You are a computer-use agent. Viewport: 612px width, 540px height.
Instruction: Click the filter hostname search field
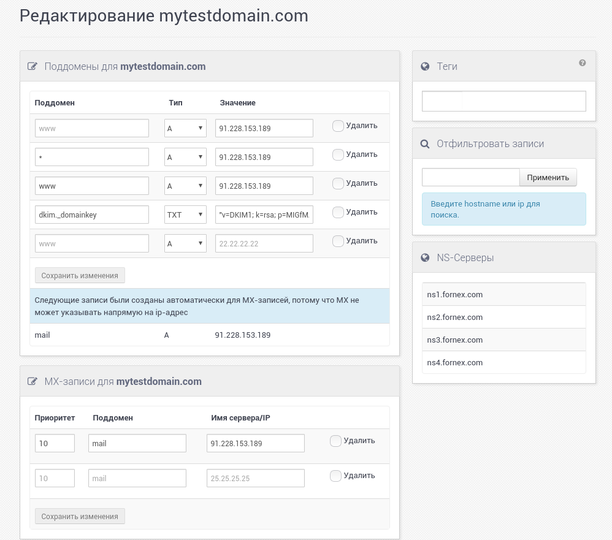click(x=470, y=178)
